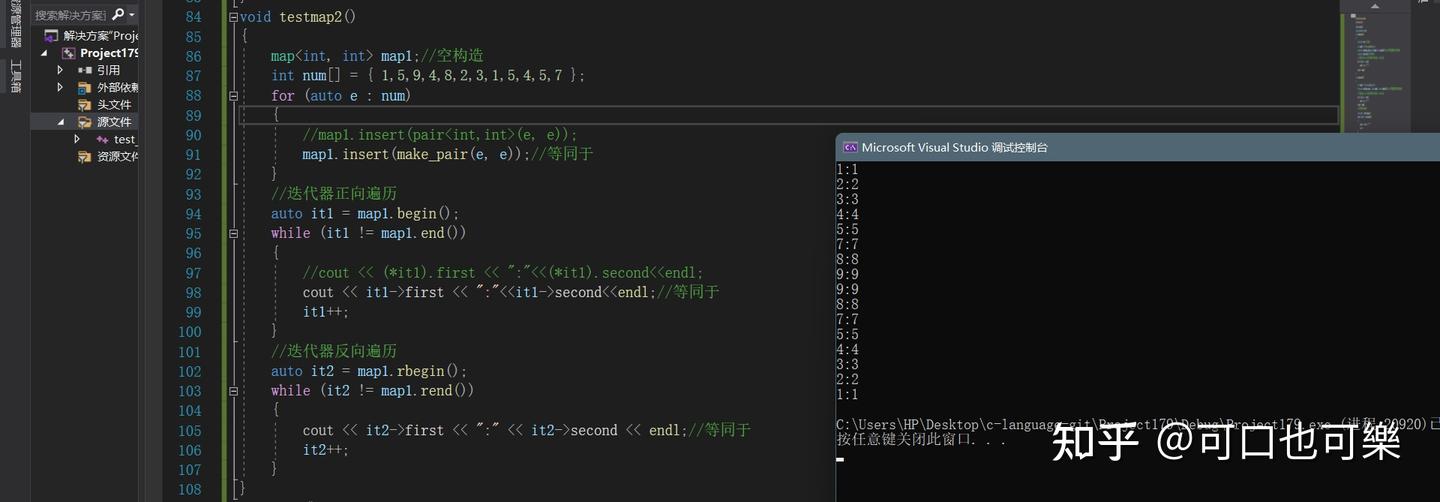Image resolution: width=1440 pixels, height=502 pixels.
Task: Open the resource manager vertical side tab
Action: pos(15,24)
